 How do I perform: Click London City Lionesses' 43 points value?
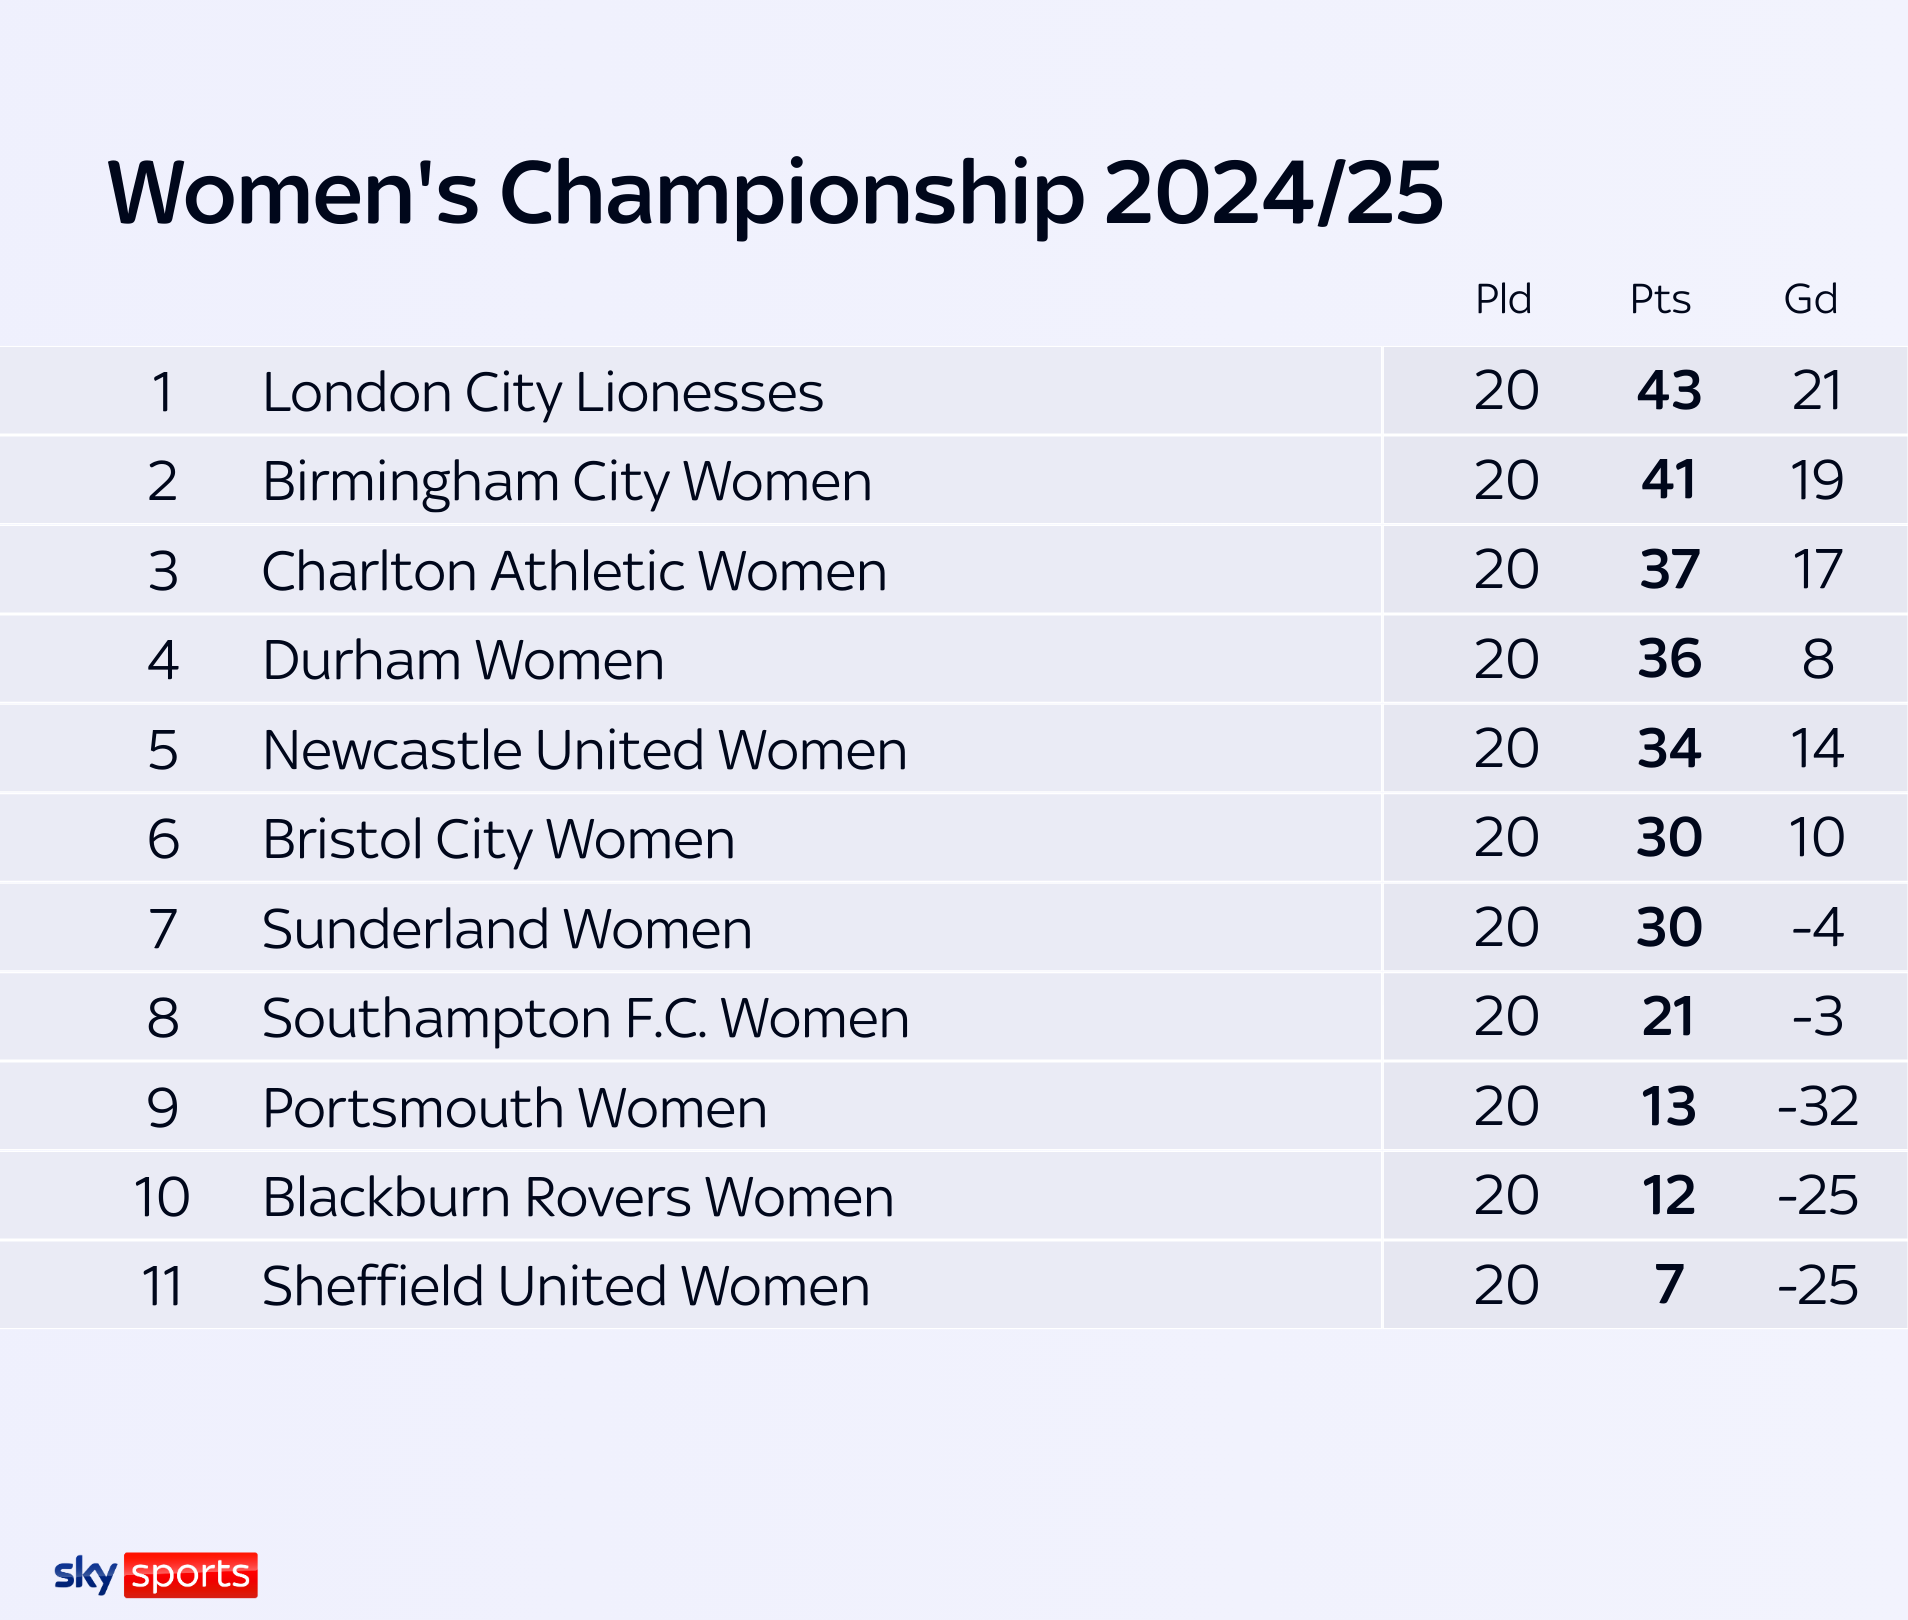point(1669,391)
